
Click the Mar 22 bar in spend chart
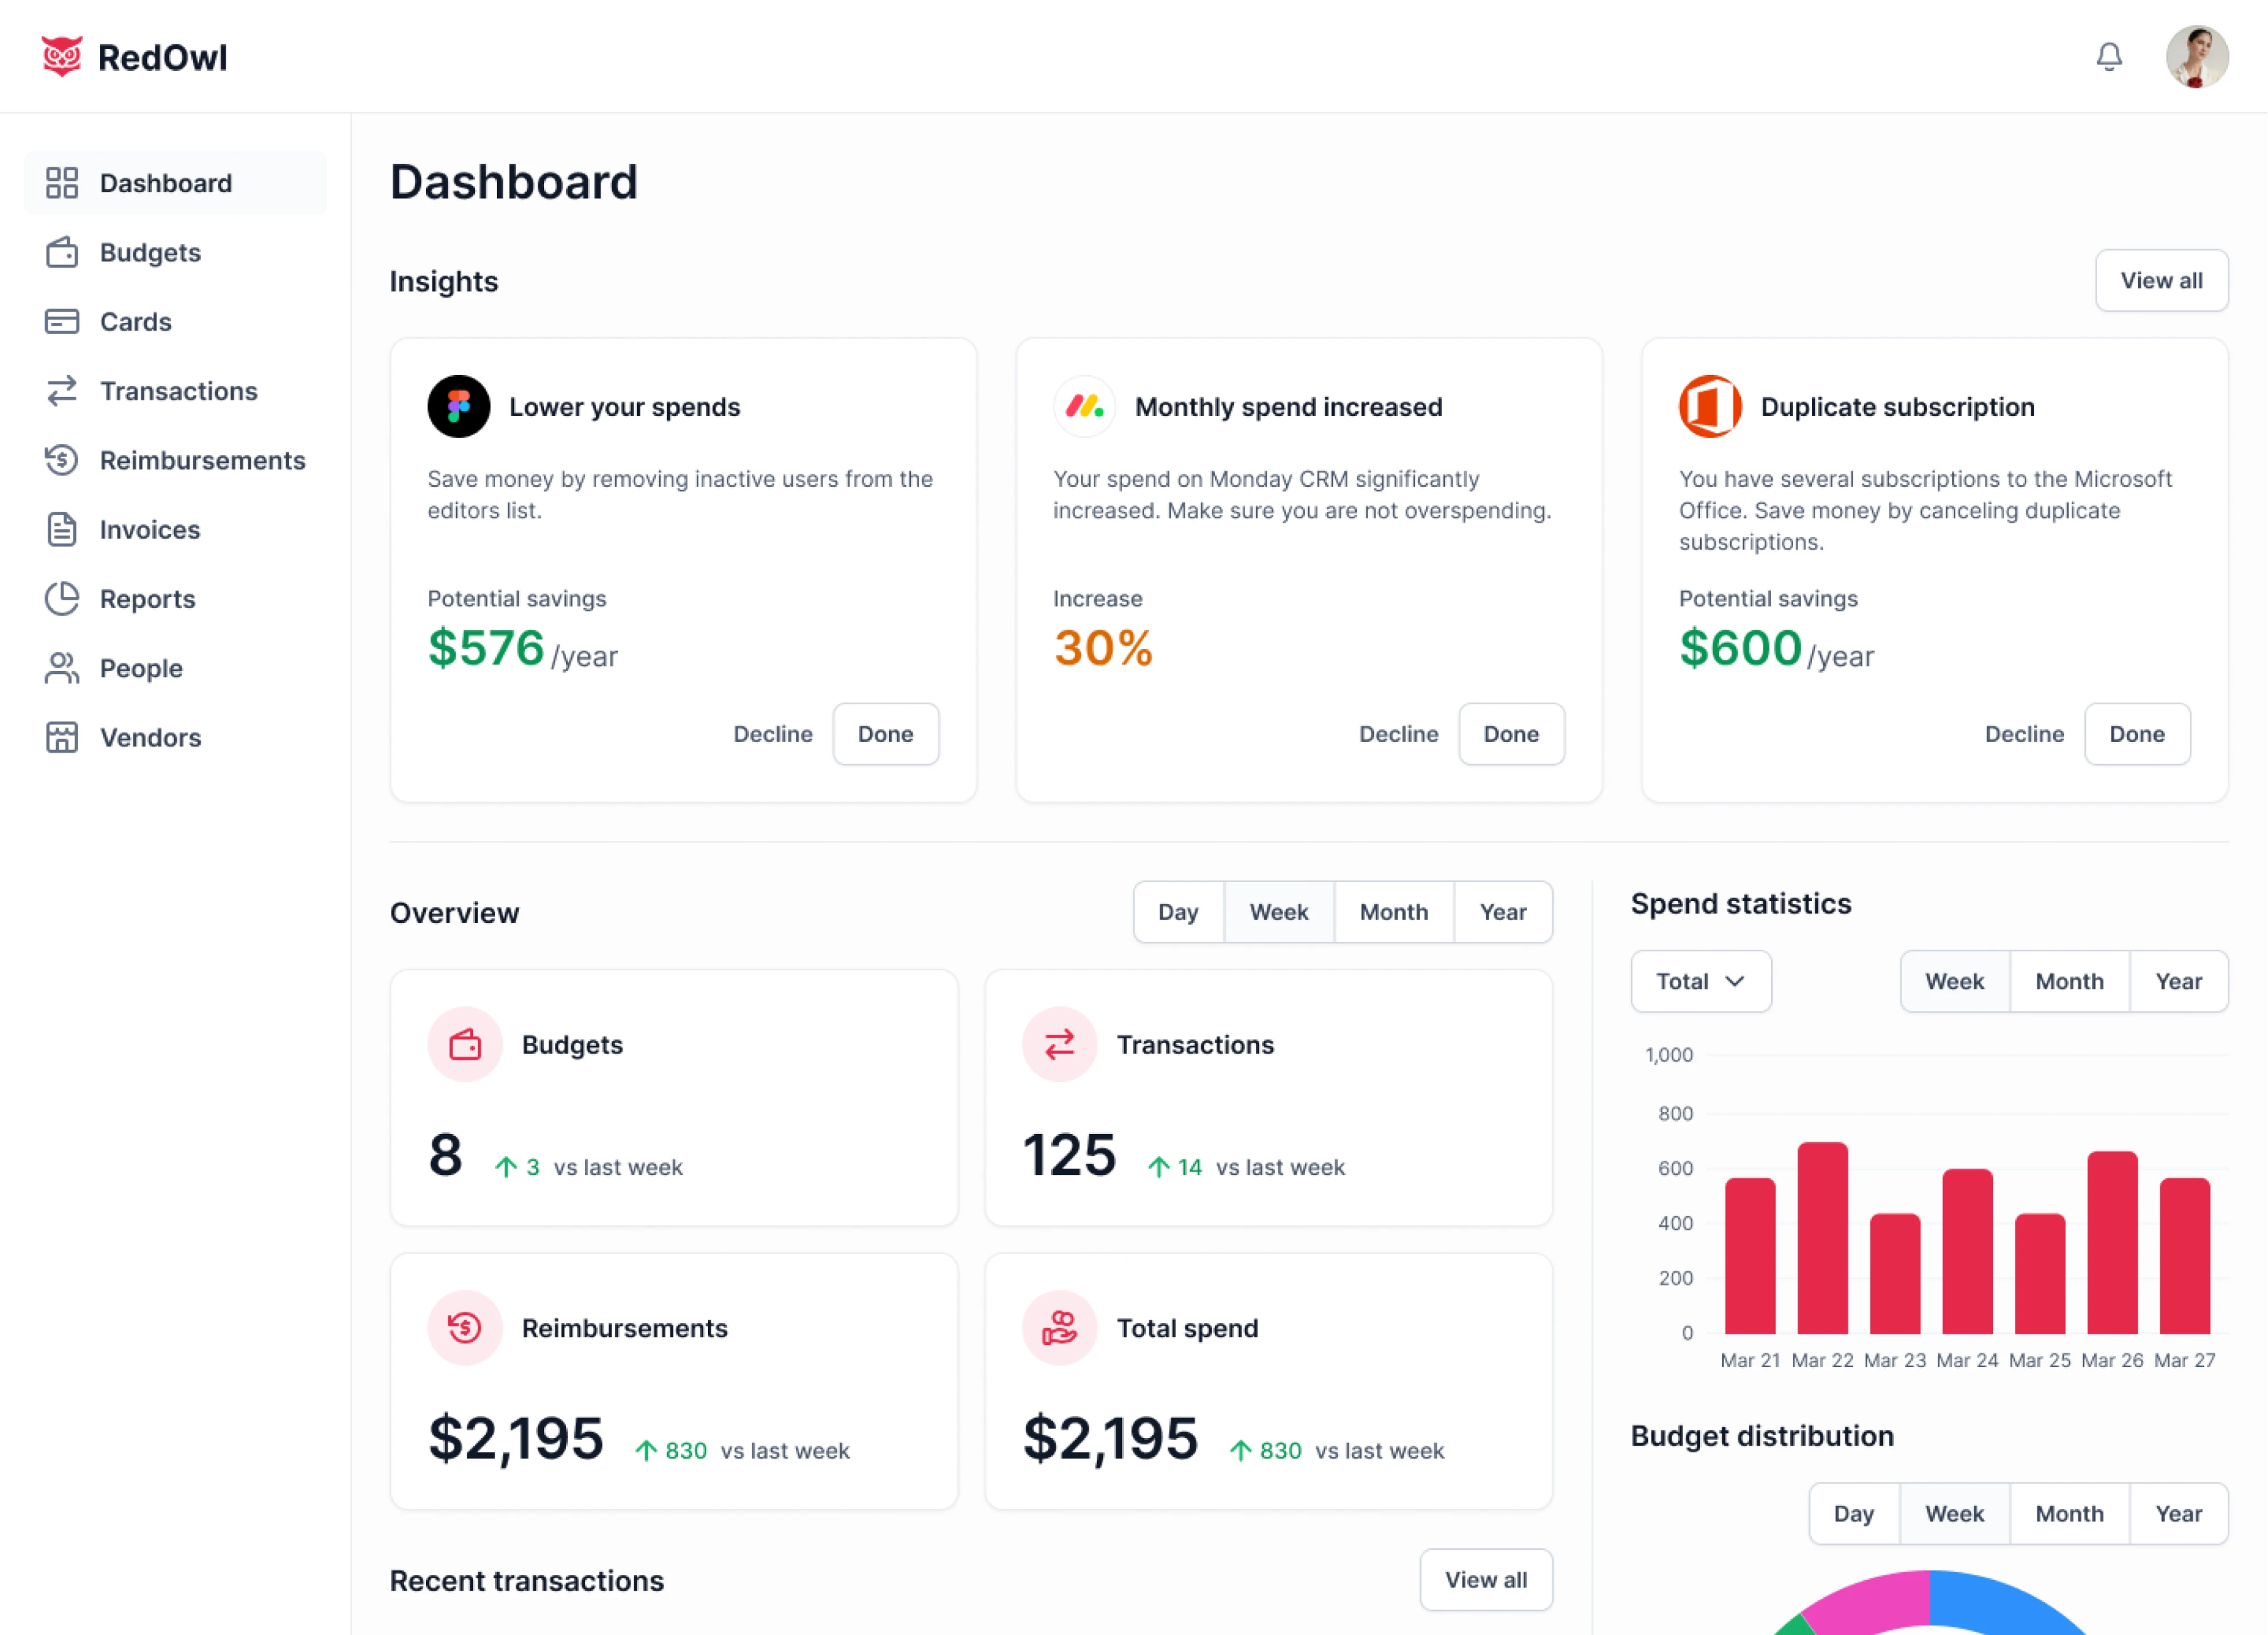point(1822,1238)
